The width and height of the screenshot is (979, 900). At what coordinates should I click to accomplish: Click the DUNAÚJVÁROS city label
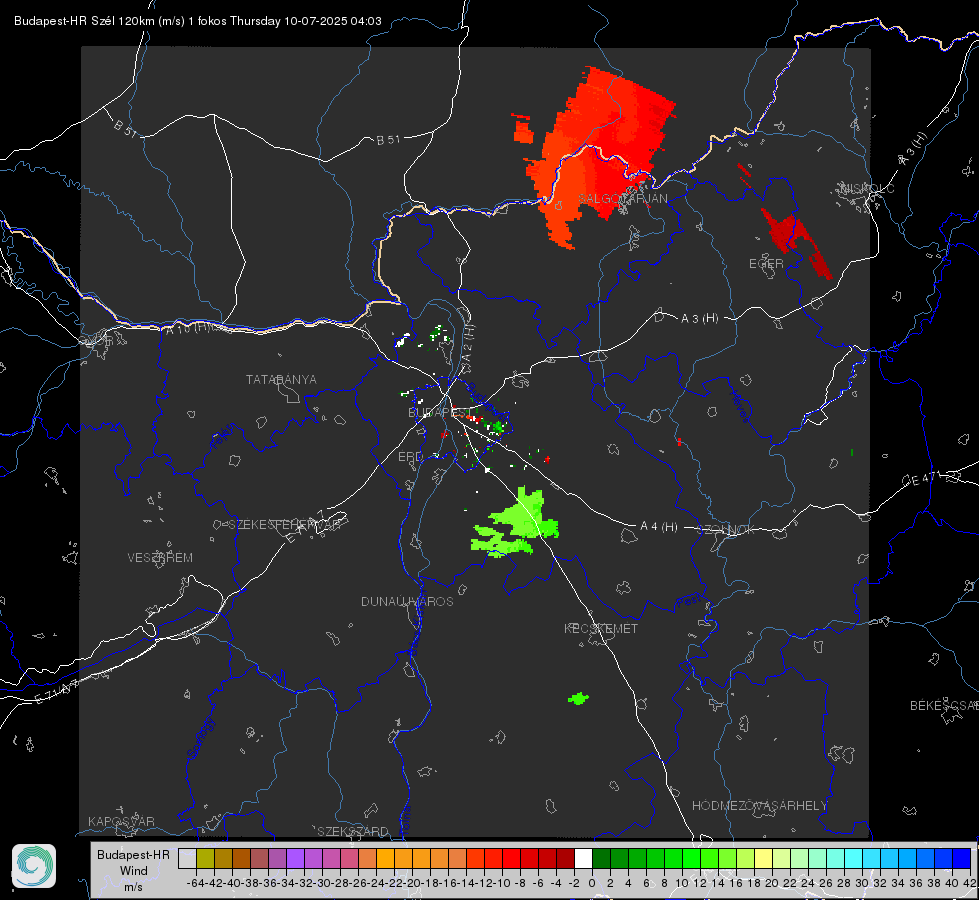pos(407,601)
